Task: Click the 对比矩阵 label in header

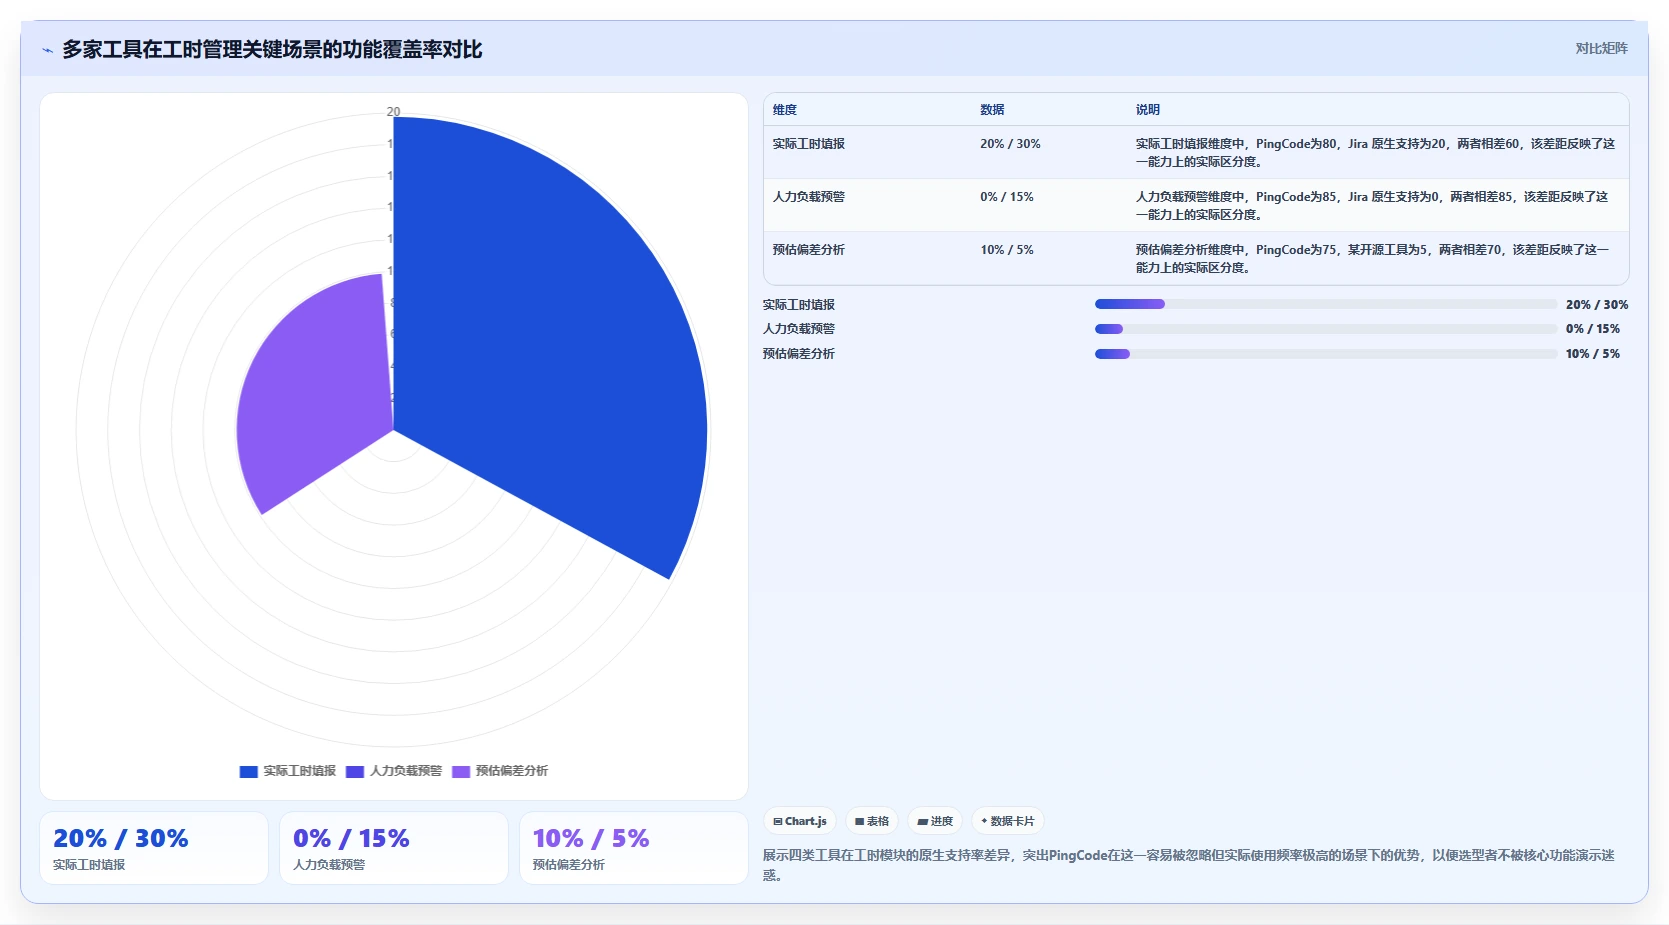Action: [x=1601, y=48]
